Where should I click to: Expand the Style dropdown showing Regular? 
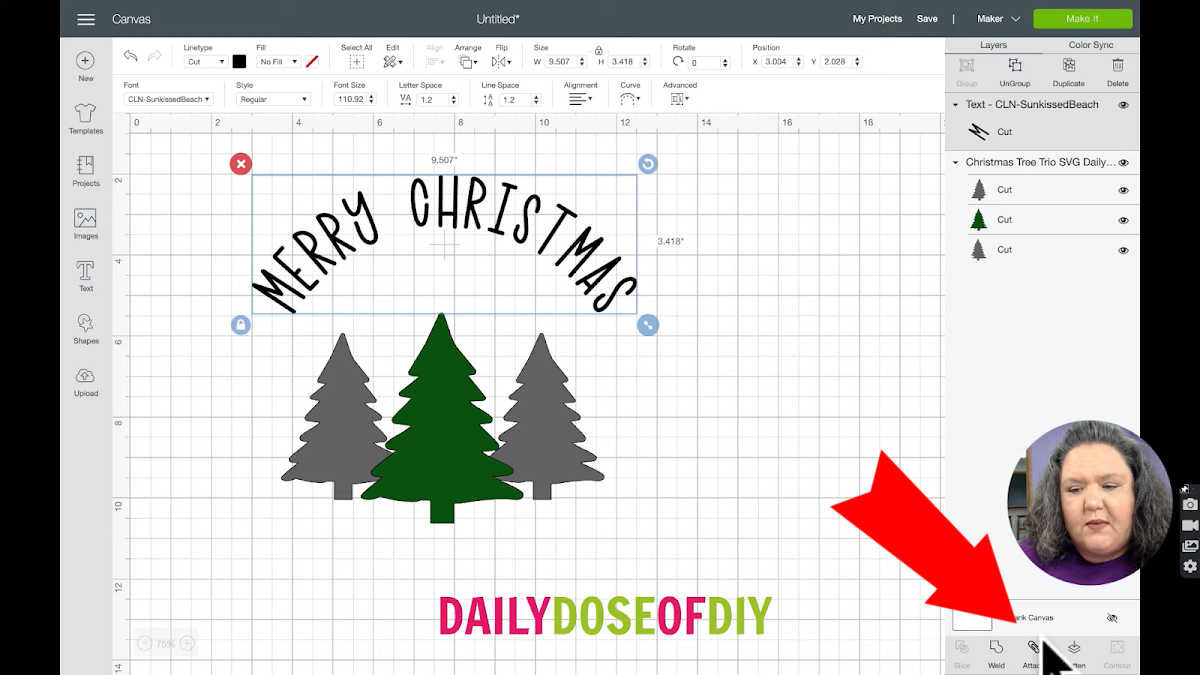point(273,100)
